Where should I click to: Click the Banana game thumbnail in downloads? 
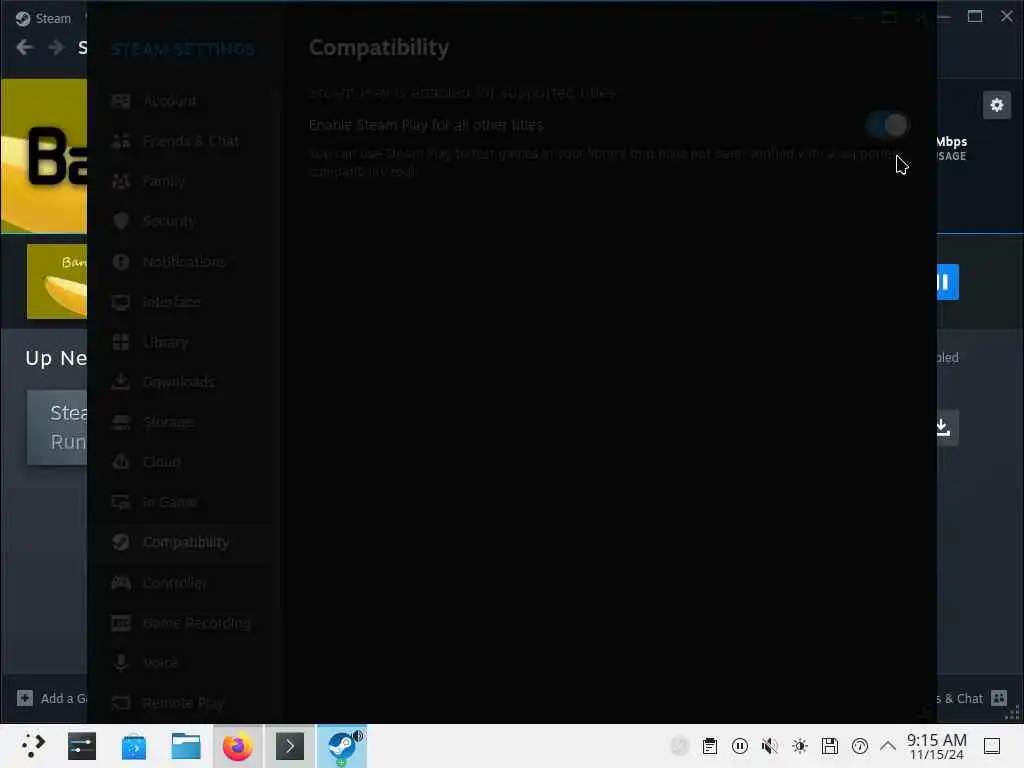[x=57, y=281]
